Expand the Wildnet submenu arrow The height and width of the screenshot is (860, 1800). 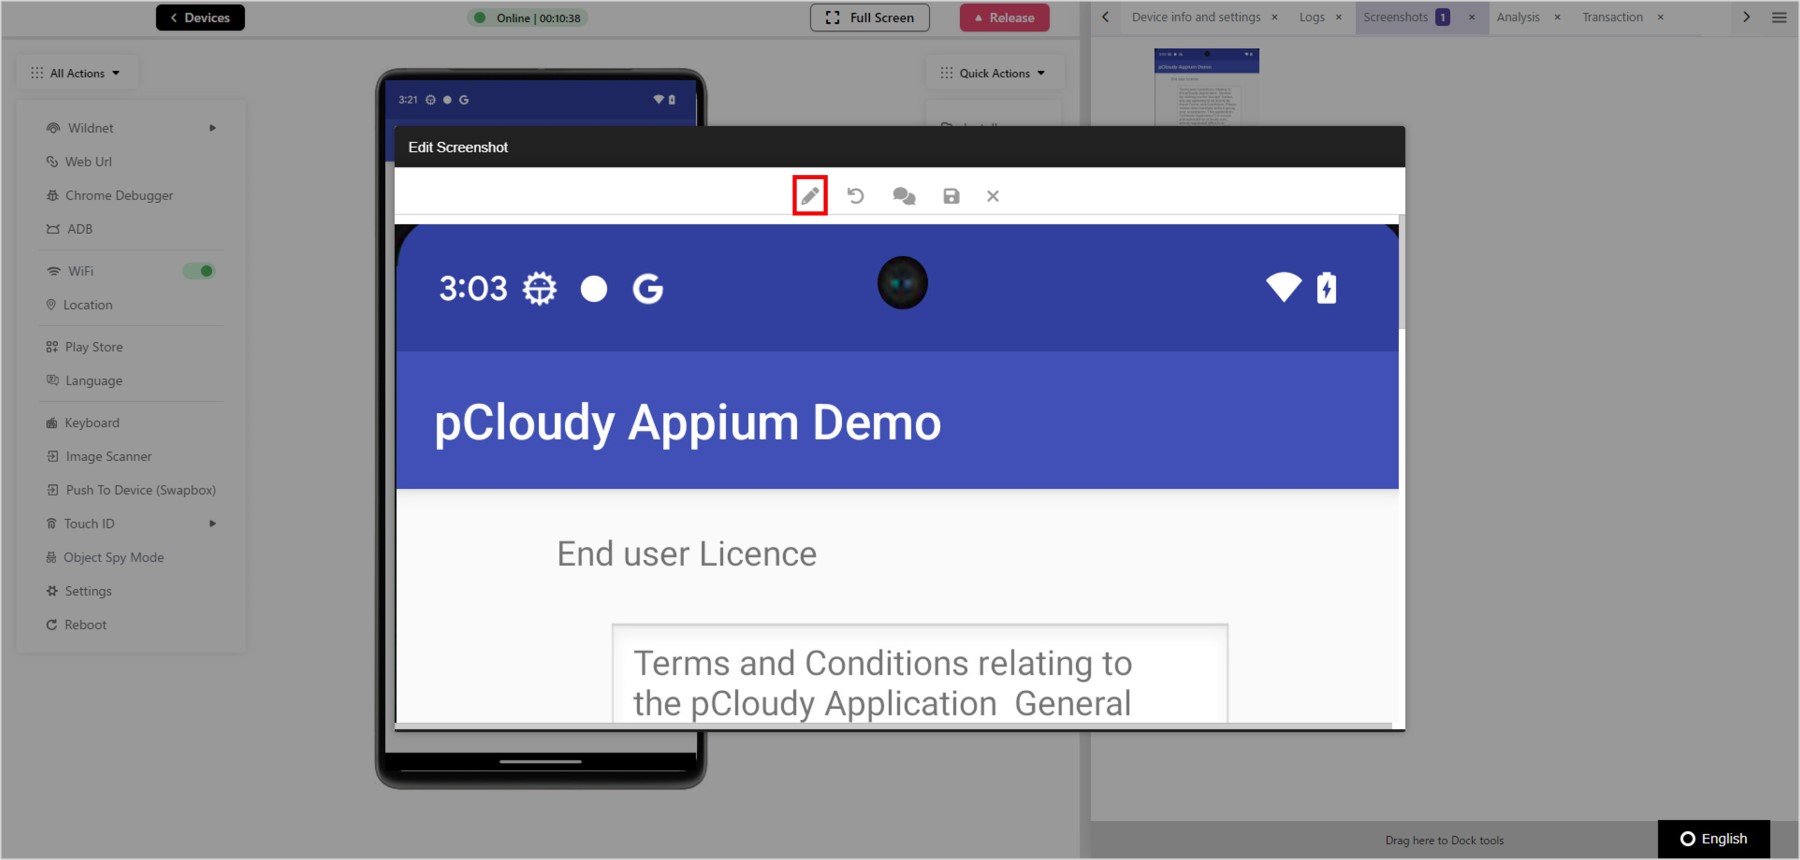(212, 128)
